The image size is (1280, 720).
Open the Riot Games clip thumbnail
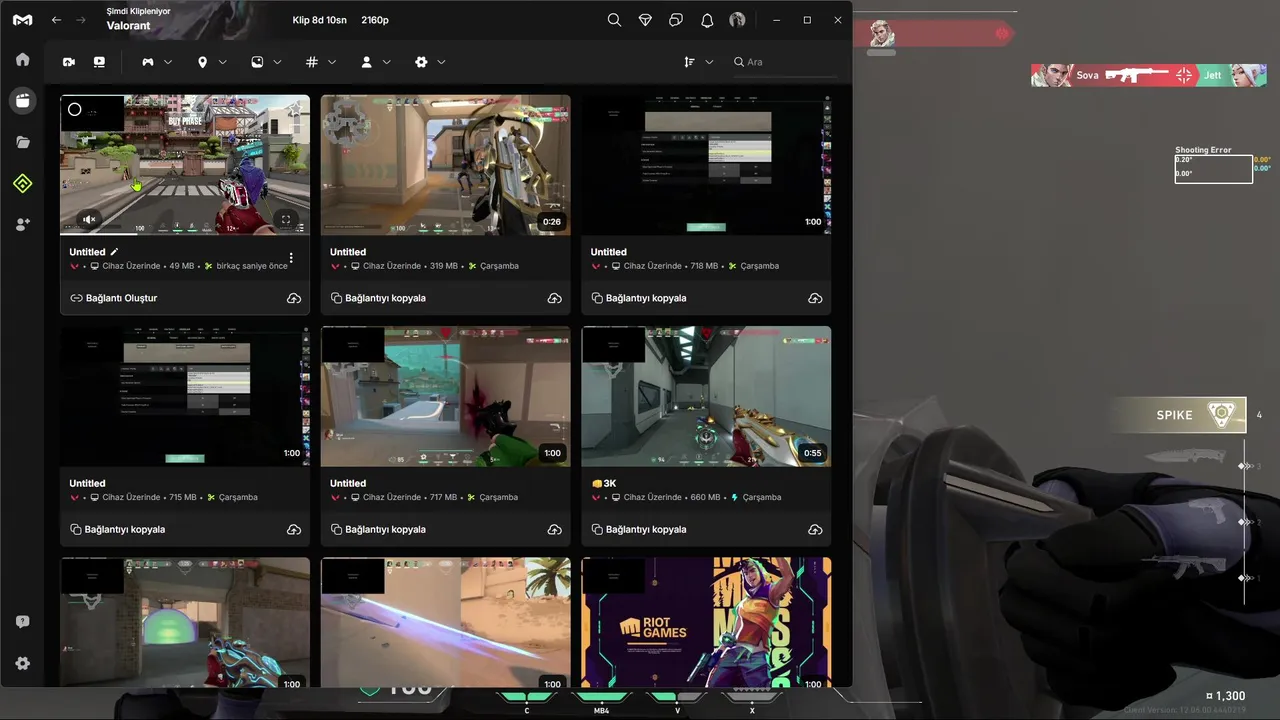706,622
